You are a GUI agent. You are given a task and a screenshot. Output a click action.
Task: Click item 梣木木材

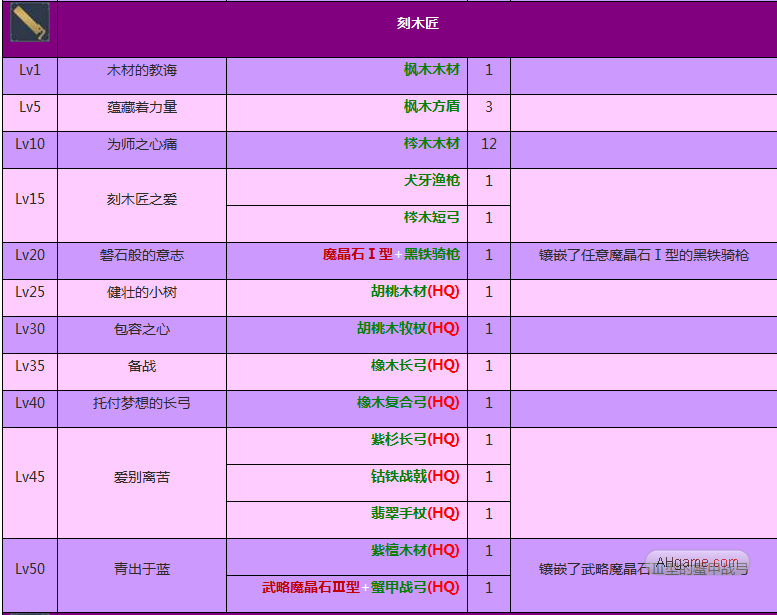click(432, 143)
